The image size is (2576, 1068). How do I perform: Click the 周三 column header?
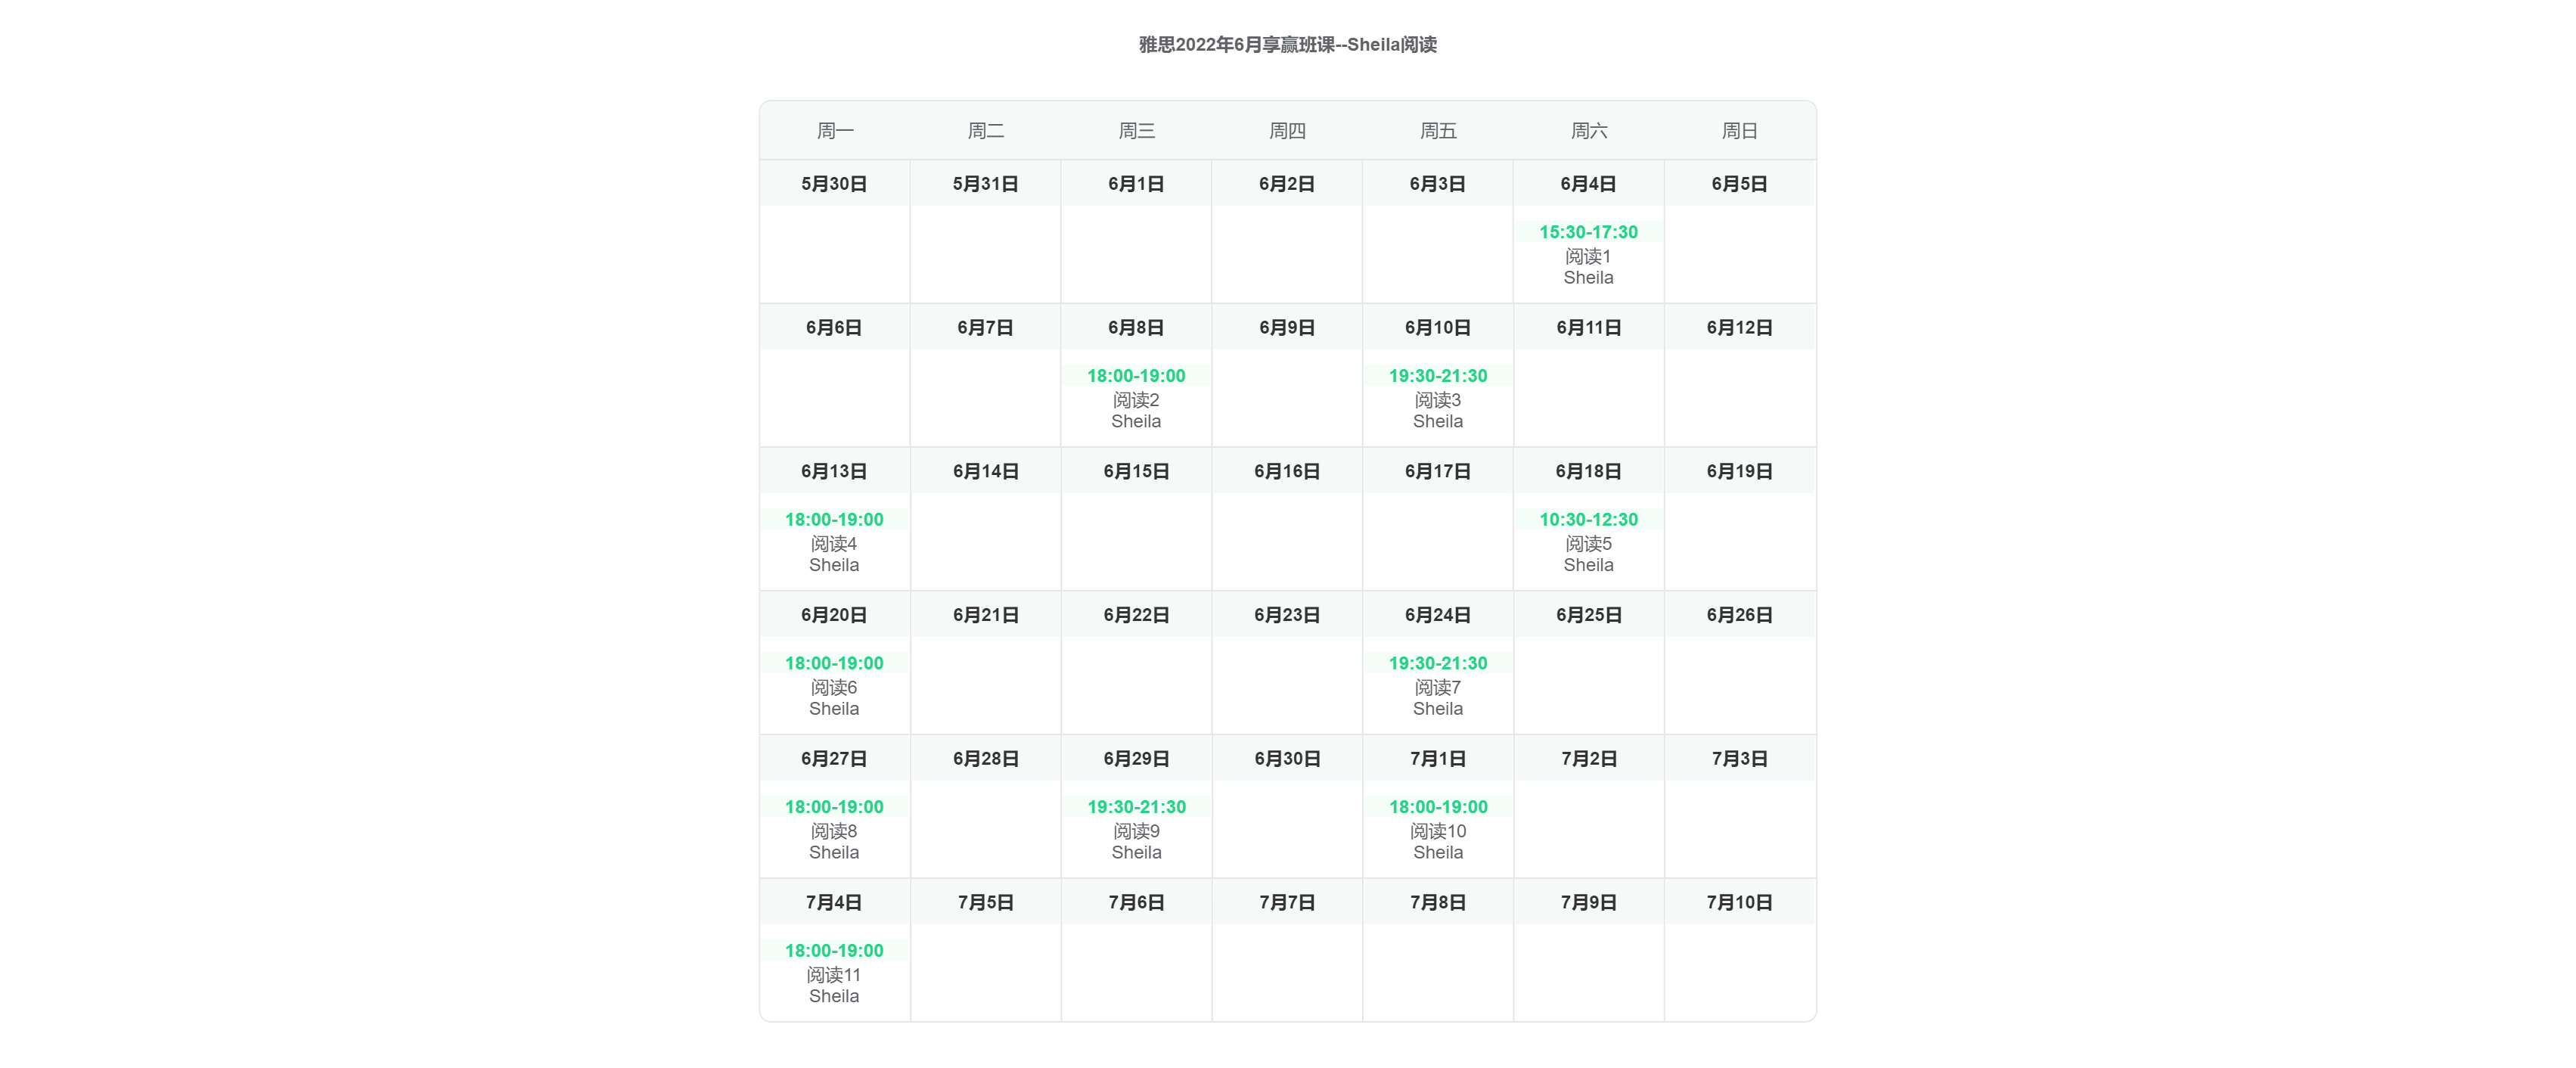click(1137, 131)
